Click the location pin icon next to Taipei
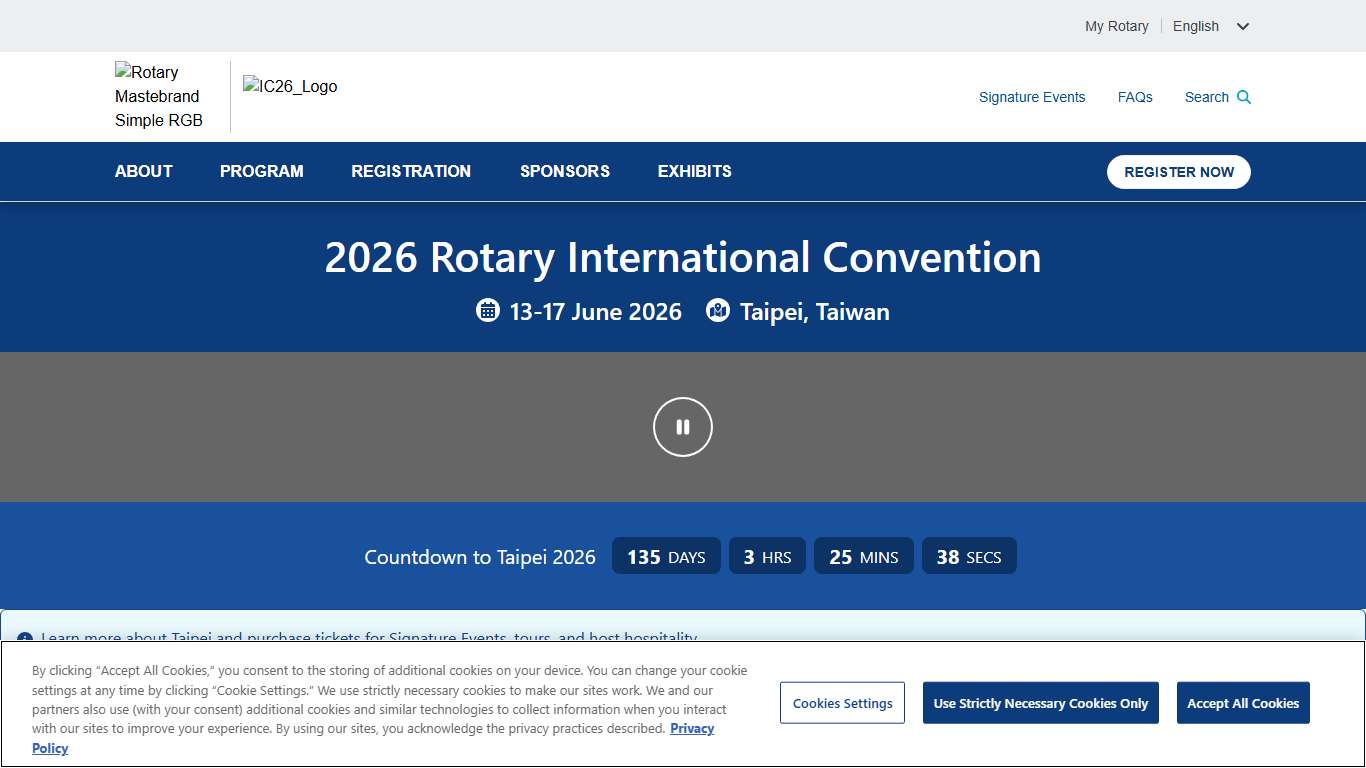The height and width of the screenshot is (768, 1366). 718,310
